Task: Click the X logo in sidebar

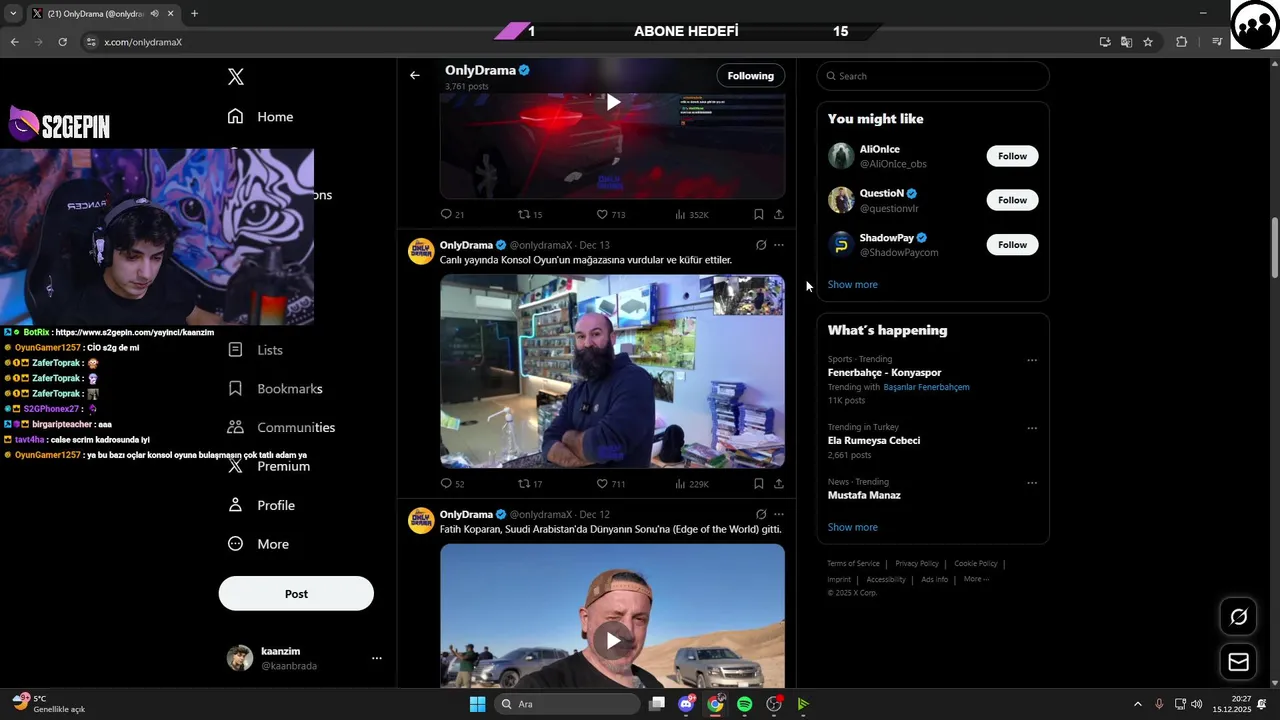Action: click(x=236, y=77)
